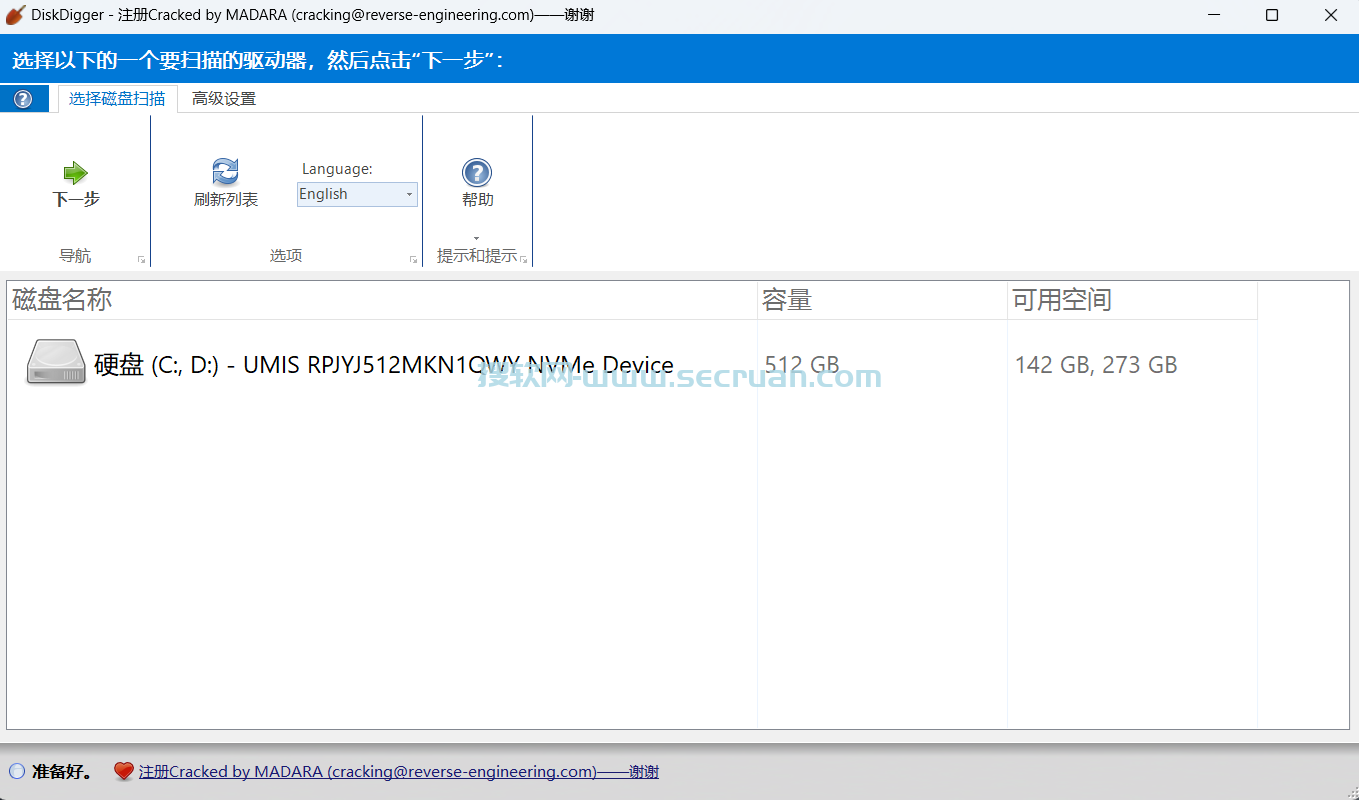Click the 磁盘名称 column header
This screenshot has width=1359, height=800.
tap(382, 300)
